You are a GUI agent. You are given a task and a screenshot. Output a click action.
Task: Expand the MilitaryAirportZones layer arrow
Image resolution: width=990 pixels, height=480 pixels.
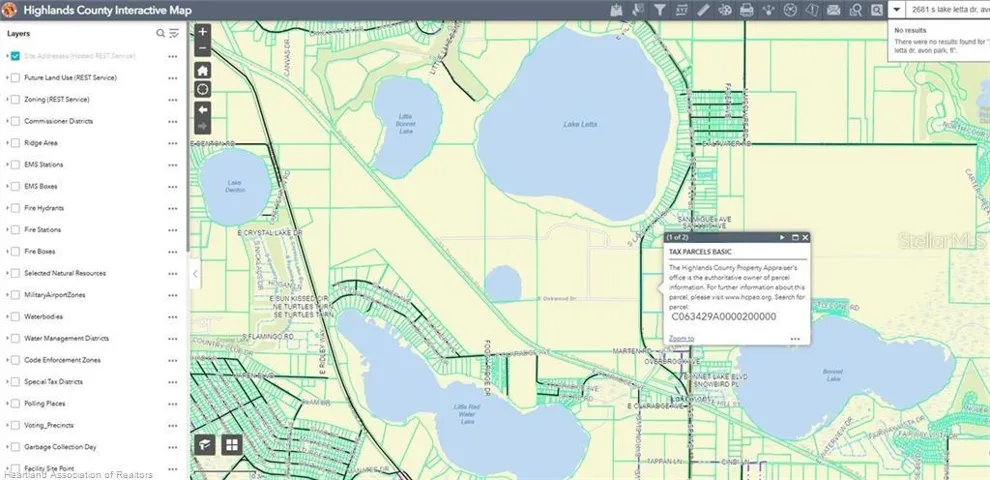(7, 295)
